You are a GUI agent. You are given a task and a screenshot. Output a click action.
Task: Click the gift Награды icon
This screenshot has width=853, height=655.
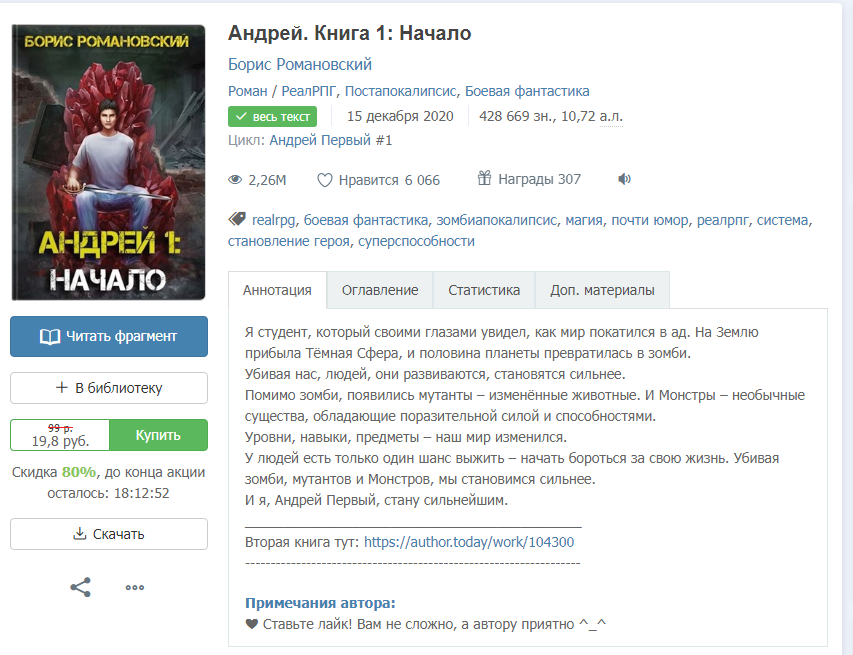484,178
